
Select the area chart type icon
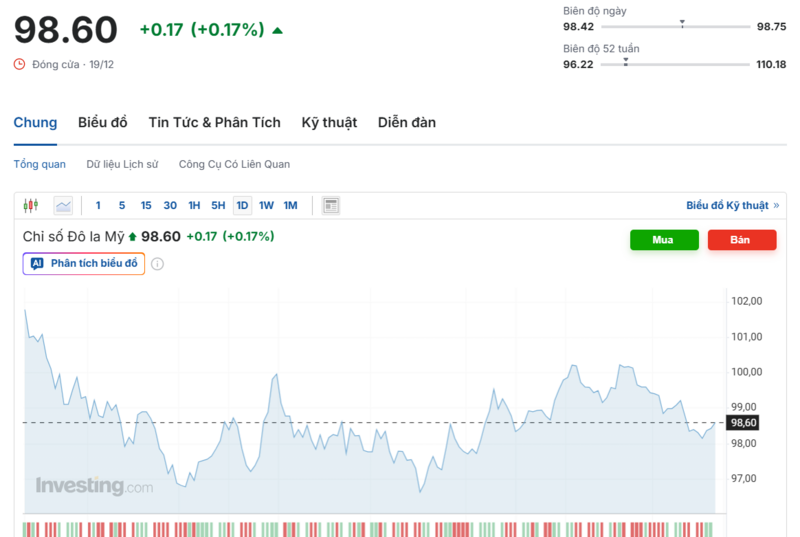[x=63, y=205]
